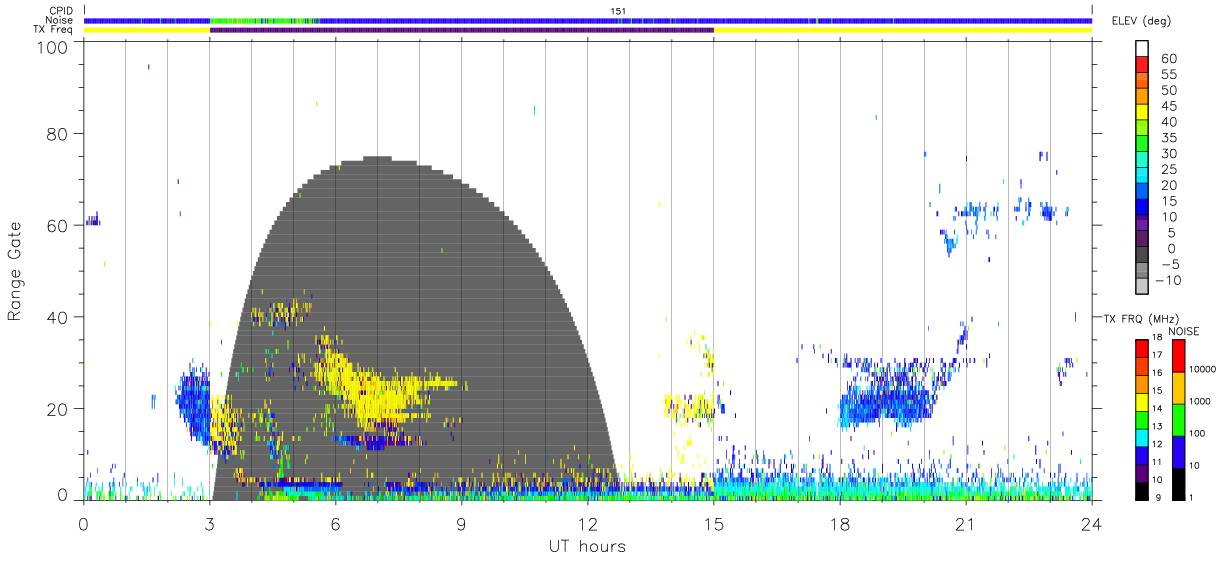Pick the light grey bottom ELEV colorbar segment
The height and width of the screenshot is (567, 1228).
[1142, 286]
